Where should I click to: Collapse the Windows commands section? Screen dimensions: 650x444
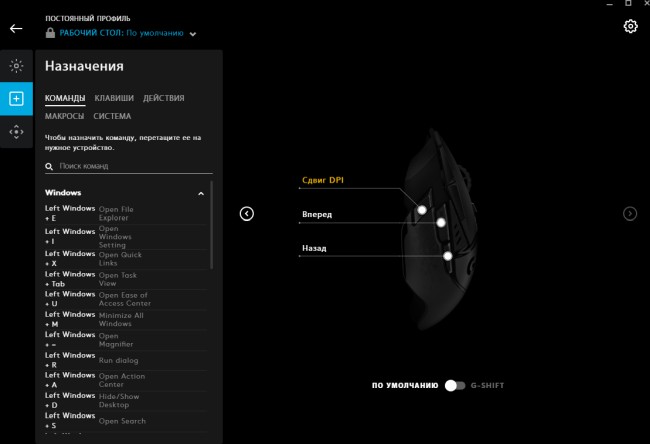coord(201,193)
